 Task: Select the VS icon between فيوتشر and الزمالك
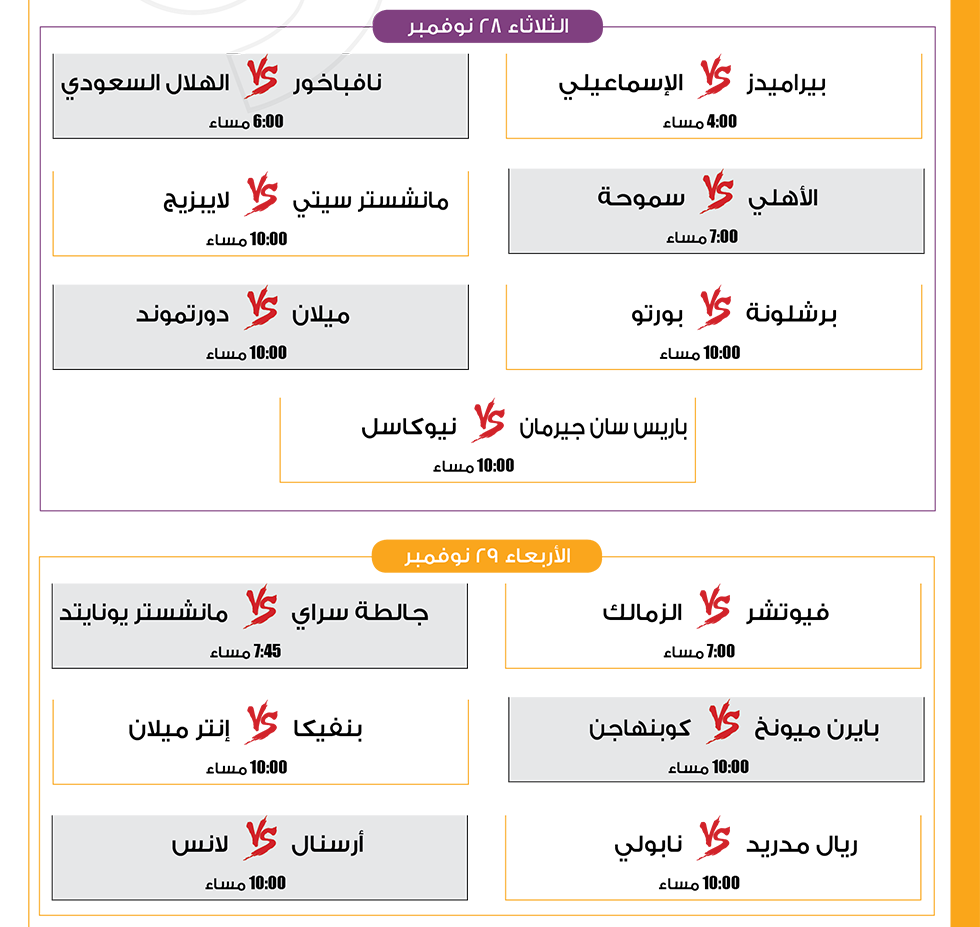[x=714, y=607]
